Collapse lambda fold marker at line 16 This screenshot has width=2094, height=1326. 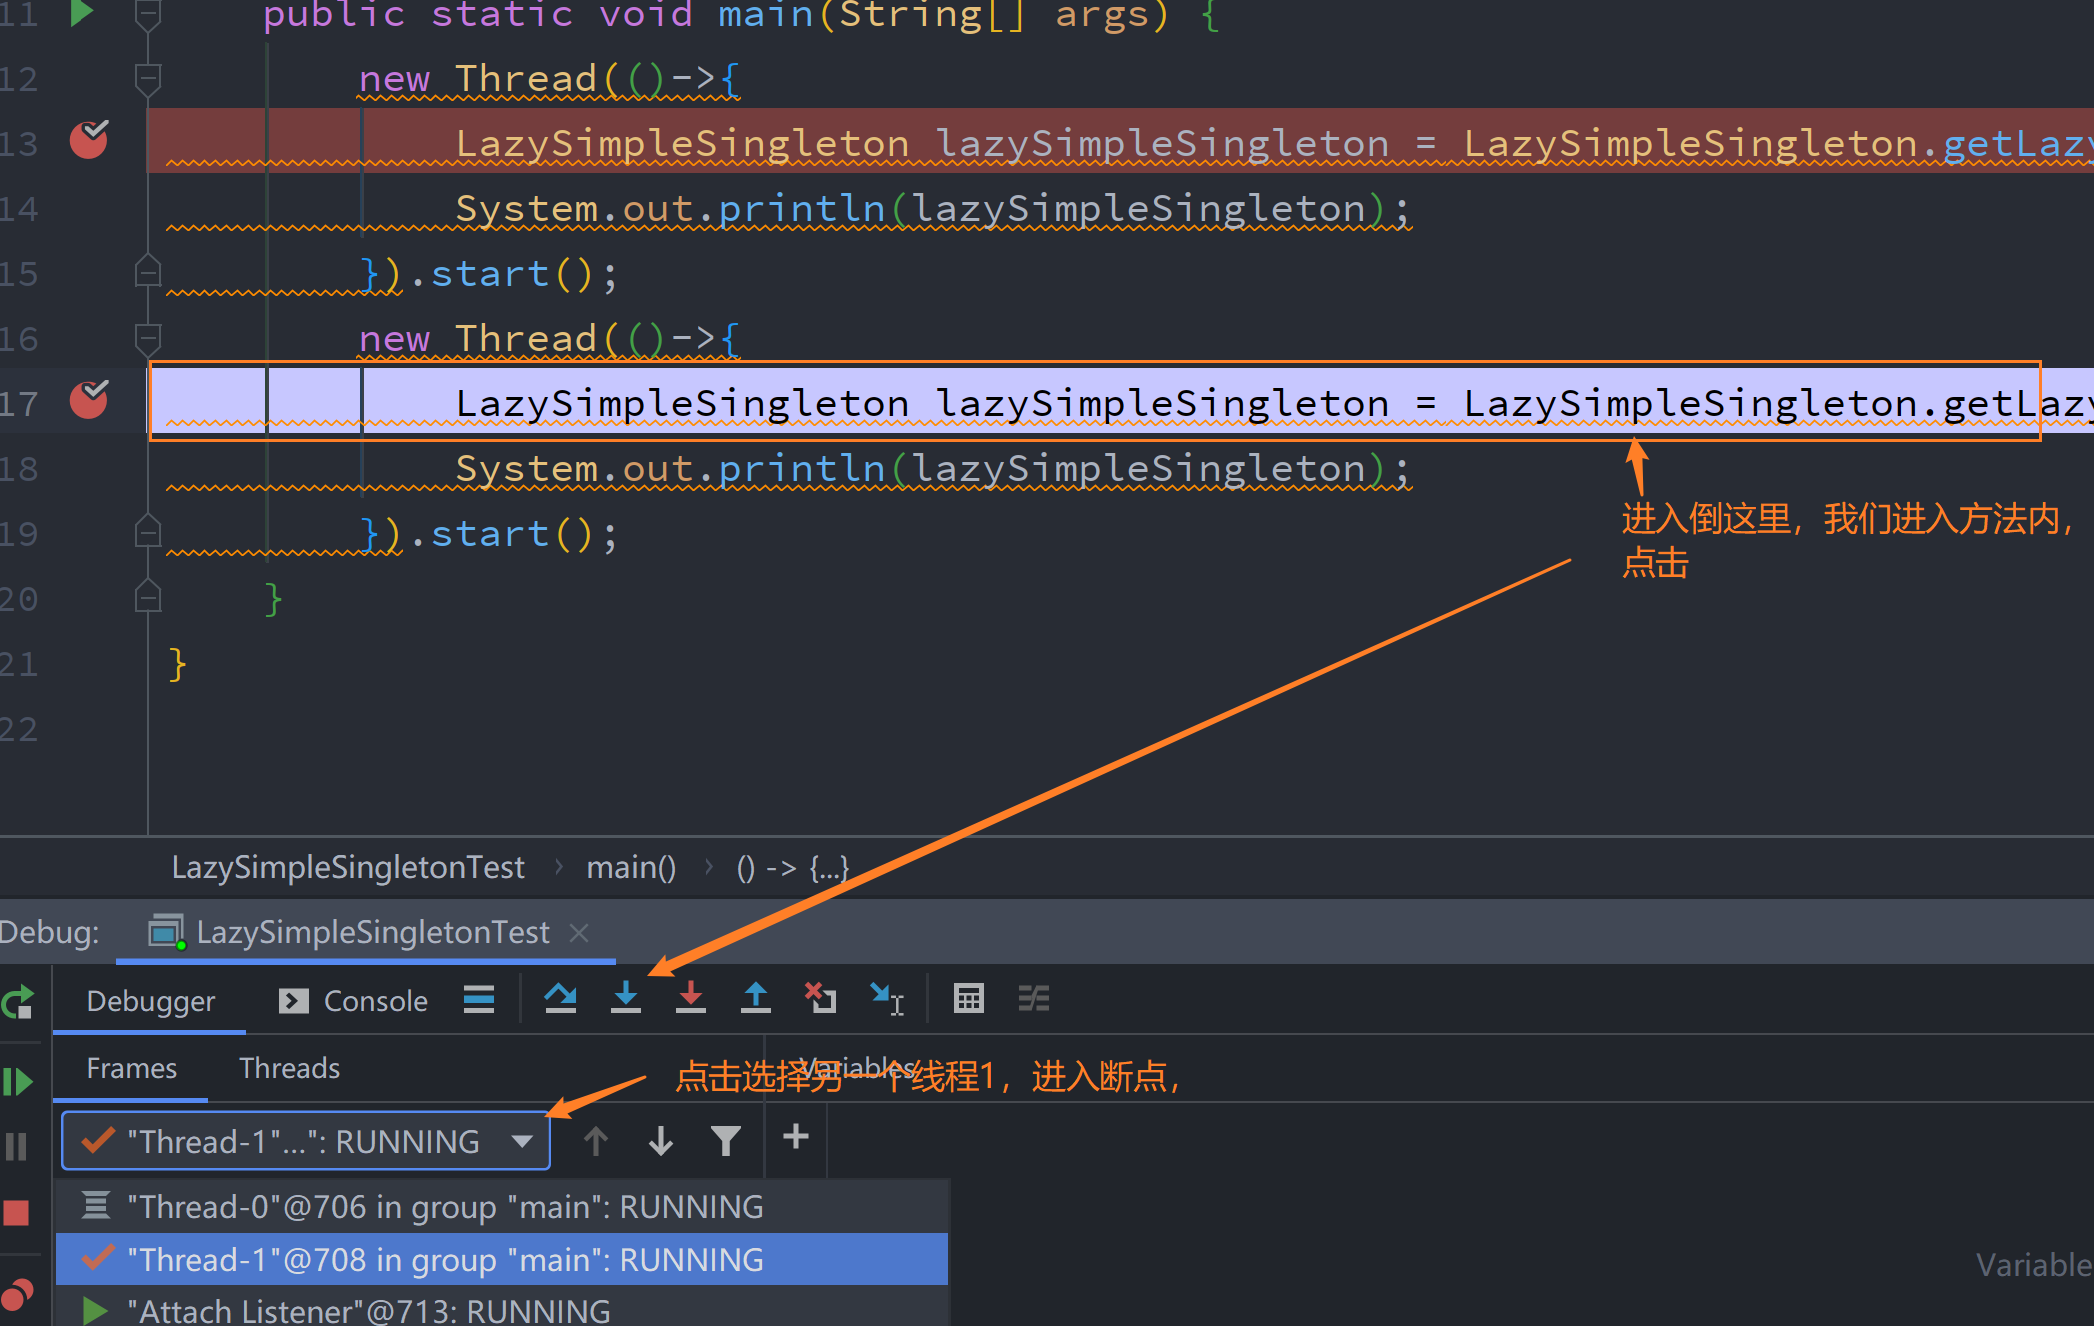(x=148, y=337)
